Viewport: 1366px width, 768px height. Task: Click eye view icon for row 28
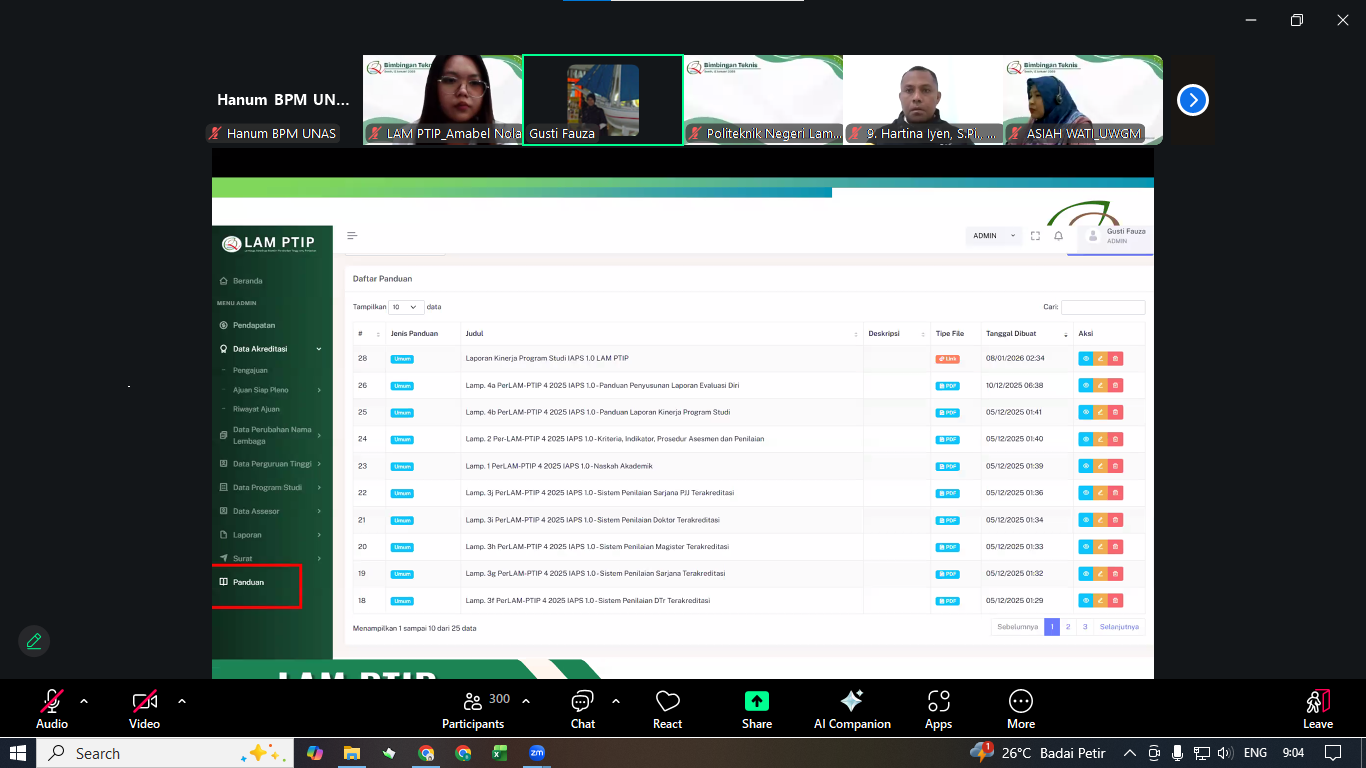click(1086, 358)
